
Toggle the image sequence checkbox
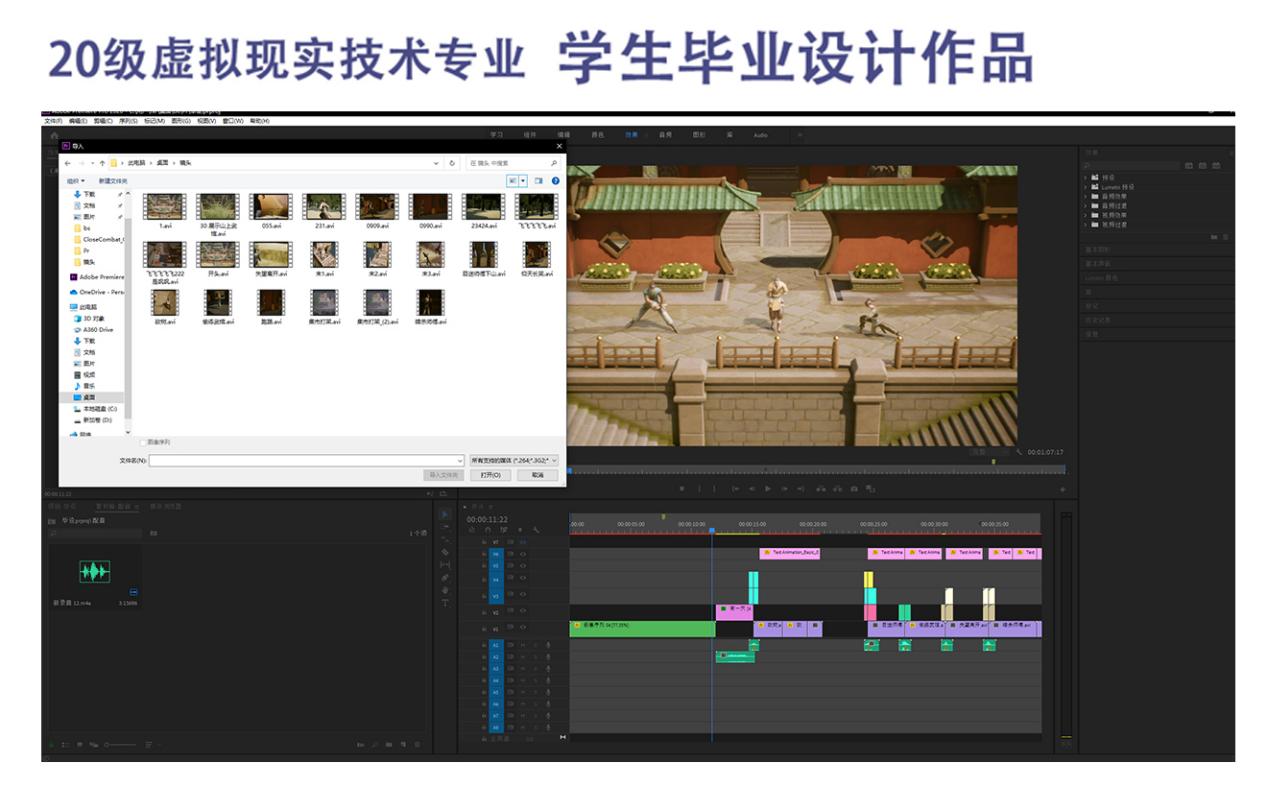(x=142, y=441)
